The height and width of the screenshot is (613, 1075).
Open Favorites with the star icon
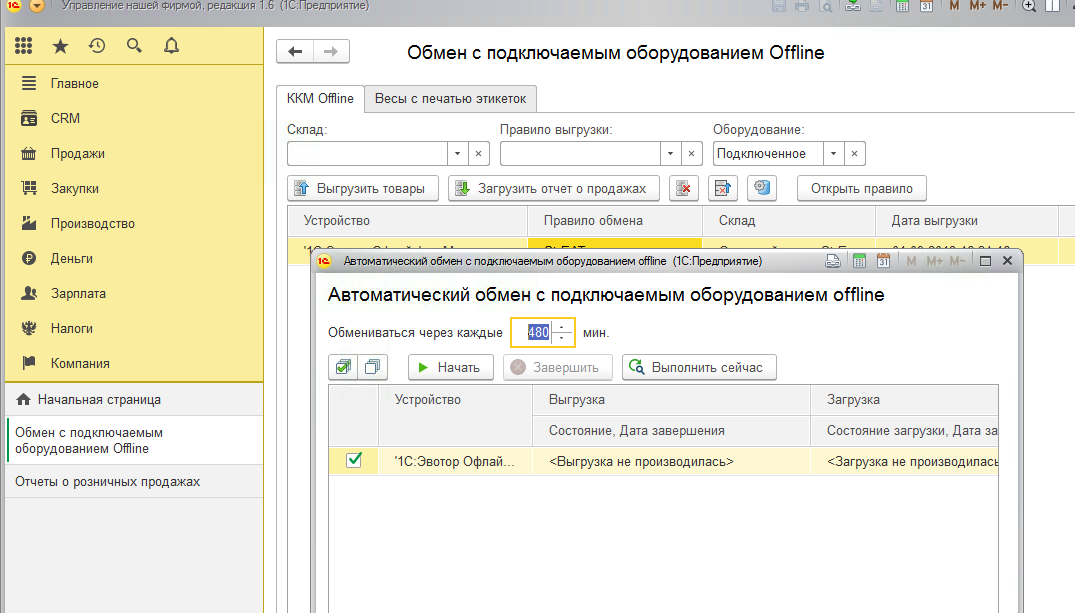coord(60,46)
